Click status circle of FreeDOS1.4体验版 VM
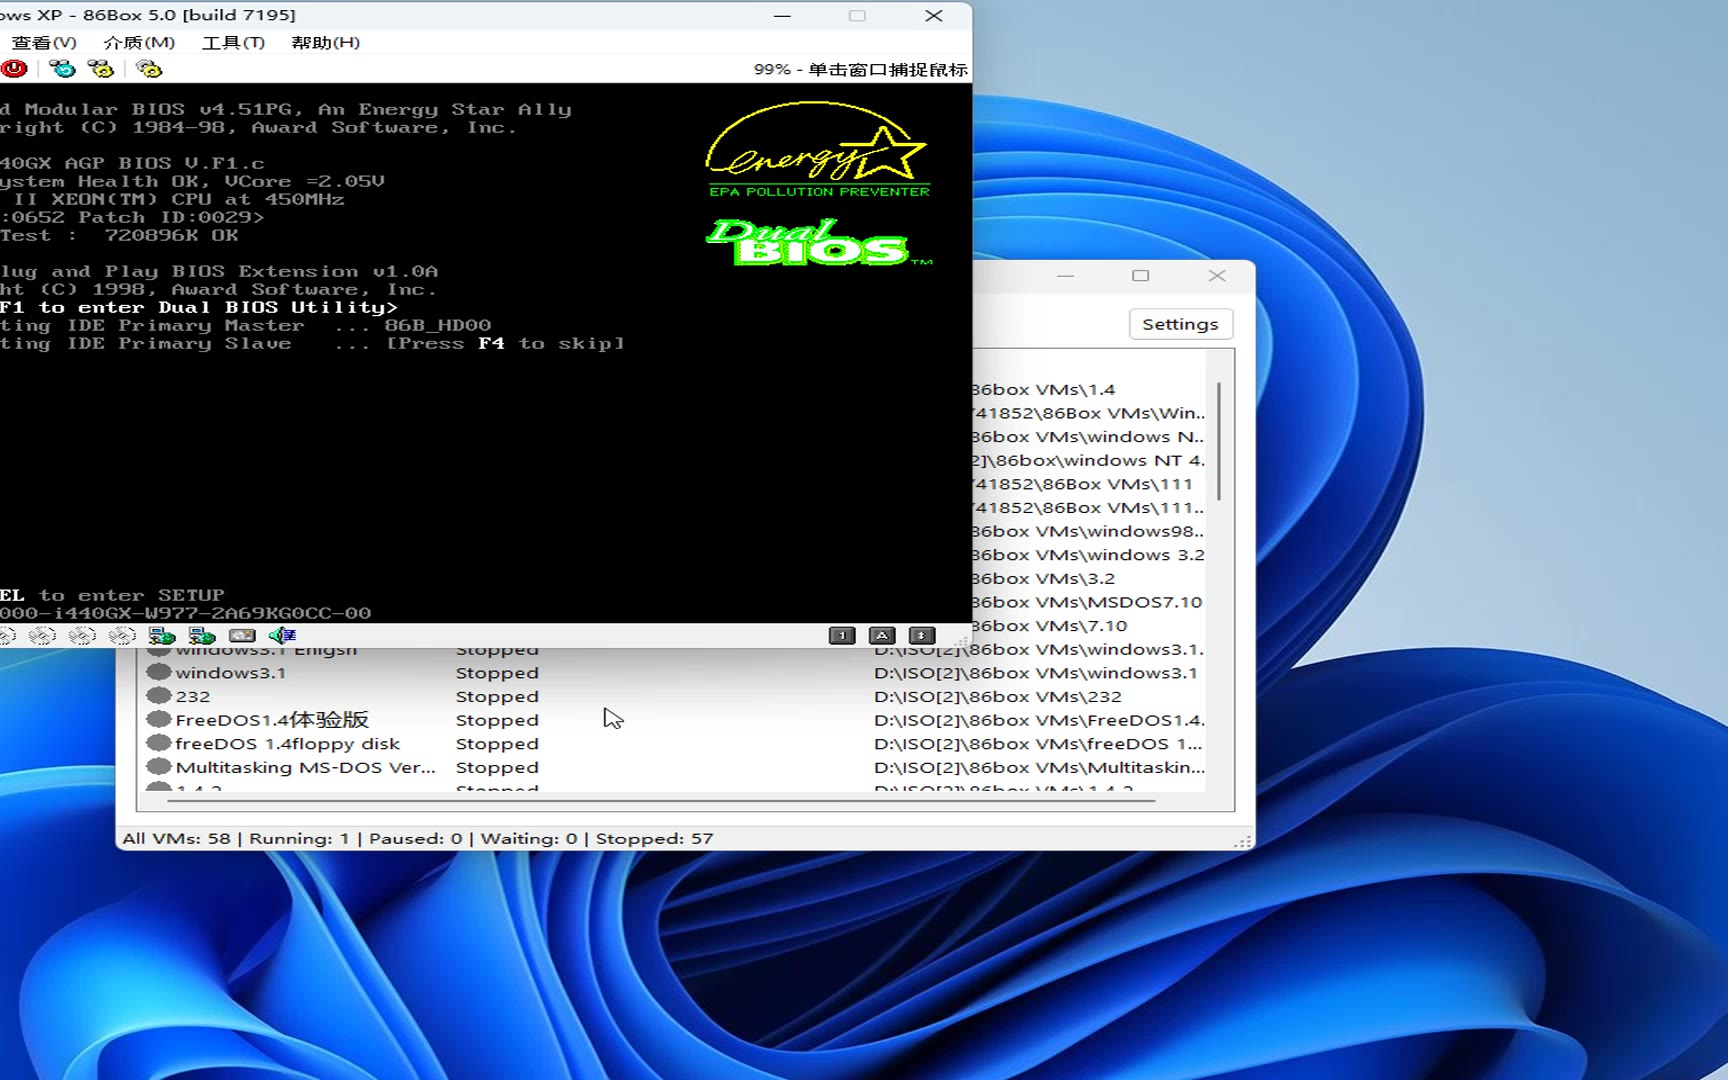The image size is (1728, 1080). pos(158,719)
